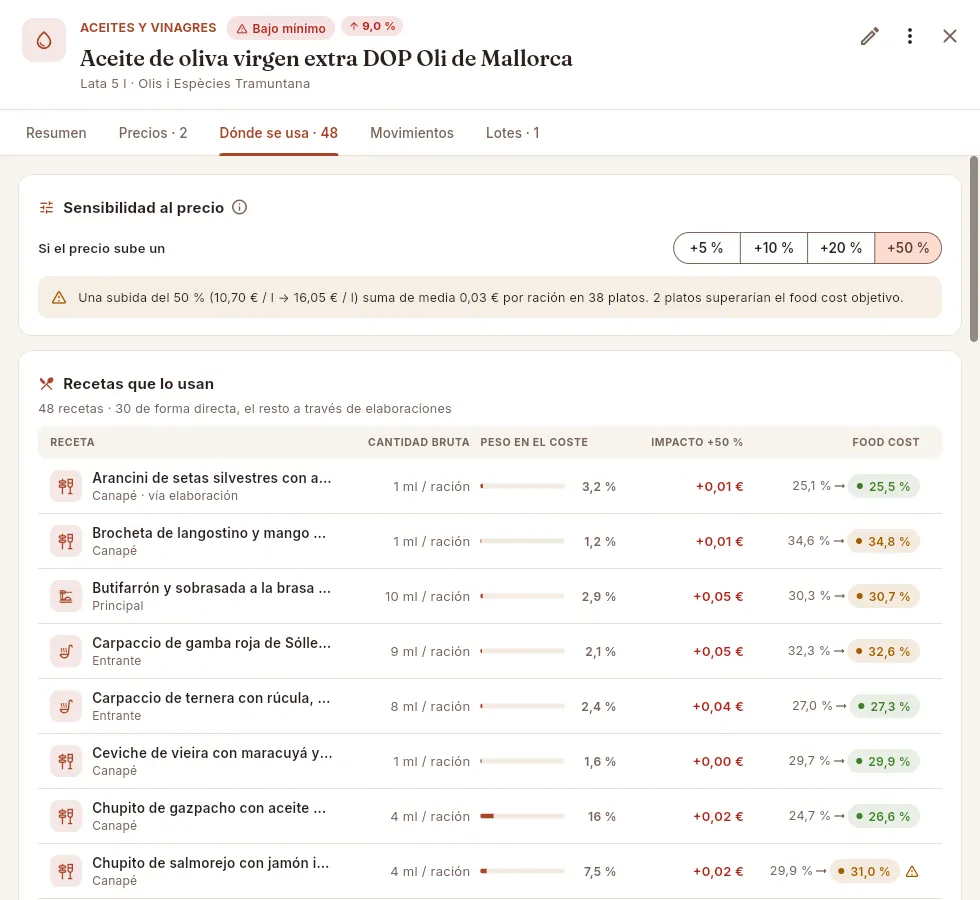Click the warning triangle in the price alert banner

click(x=59, y=298)
